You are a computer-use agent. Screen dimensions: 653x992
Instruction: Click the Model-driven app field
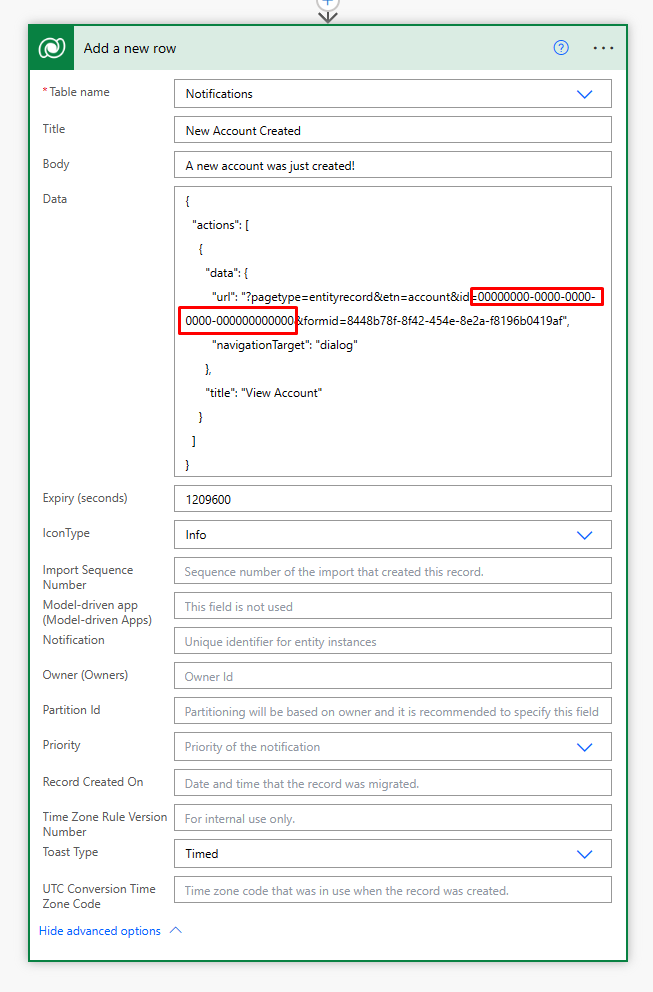point(393,606)
